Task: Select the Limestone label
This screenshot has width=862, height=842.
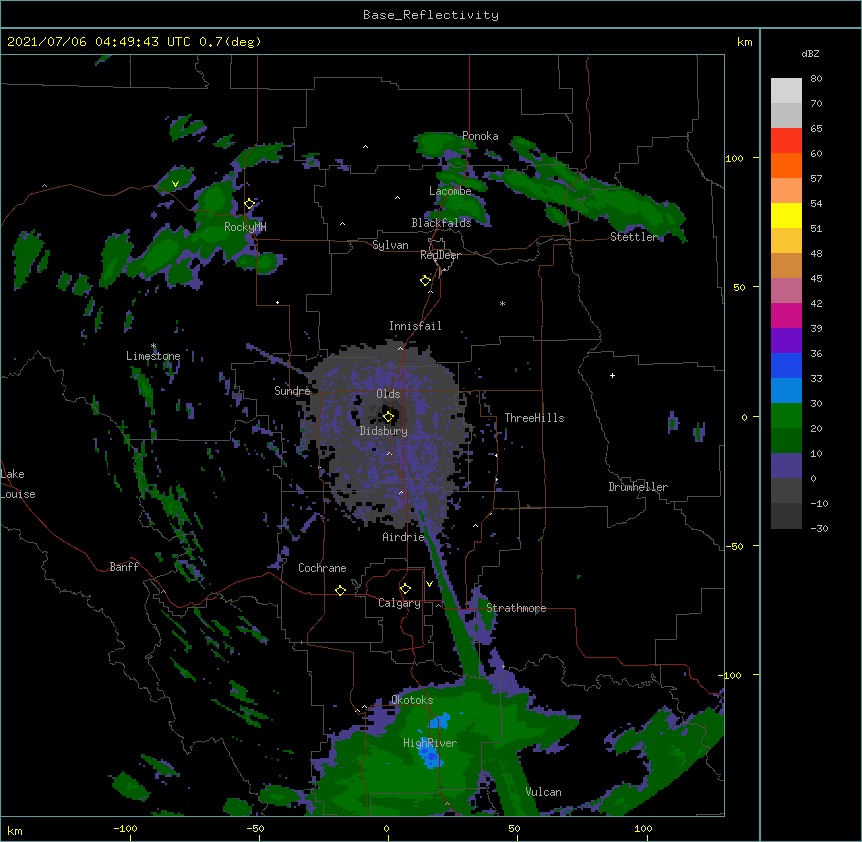Action: point(153,356)
